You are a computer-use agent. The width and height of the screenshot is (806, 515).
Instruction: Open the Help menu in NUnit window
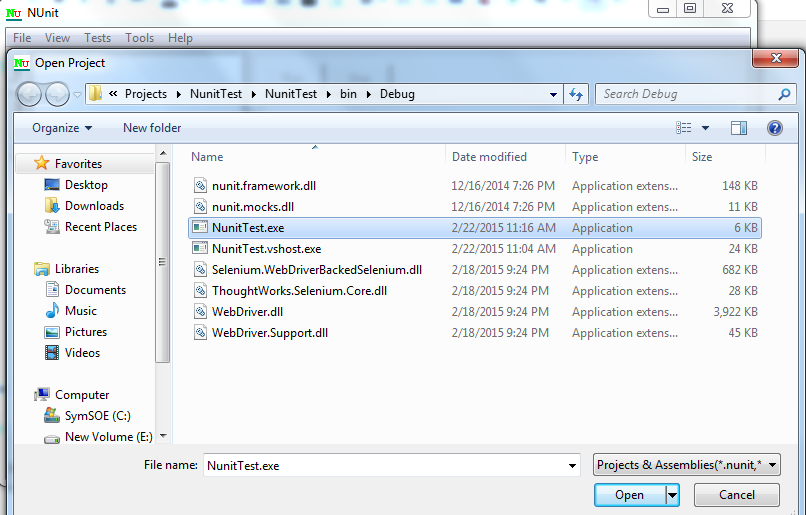(x=180, y=38)
